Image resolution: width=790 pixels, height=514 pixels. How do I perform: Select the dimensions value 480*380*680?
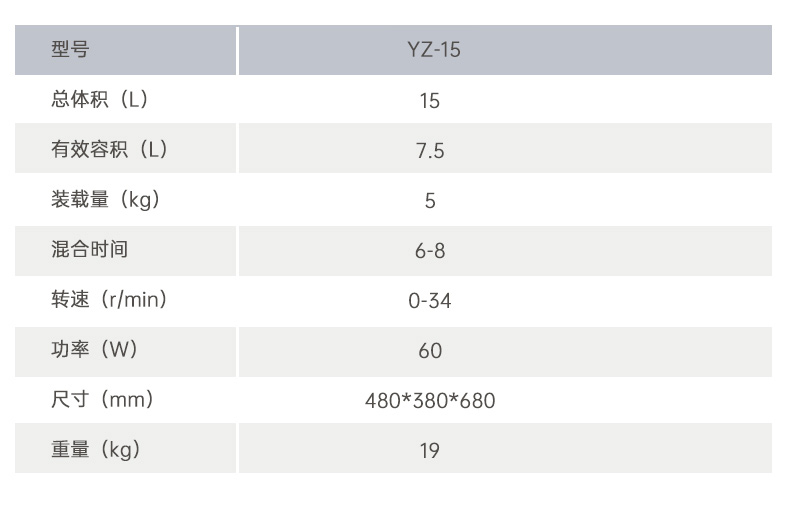430,401
